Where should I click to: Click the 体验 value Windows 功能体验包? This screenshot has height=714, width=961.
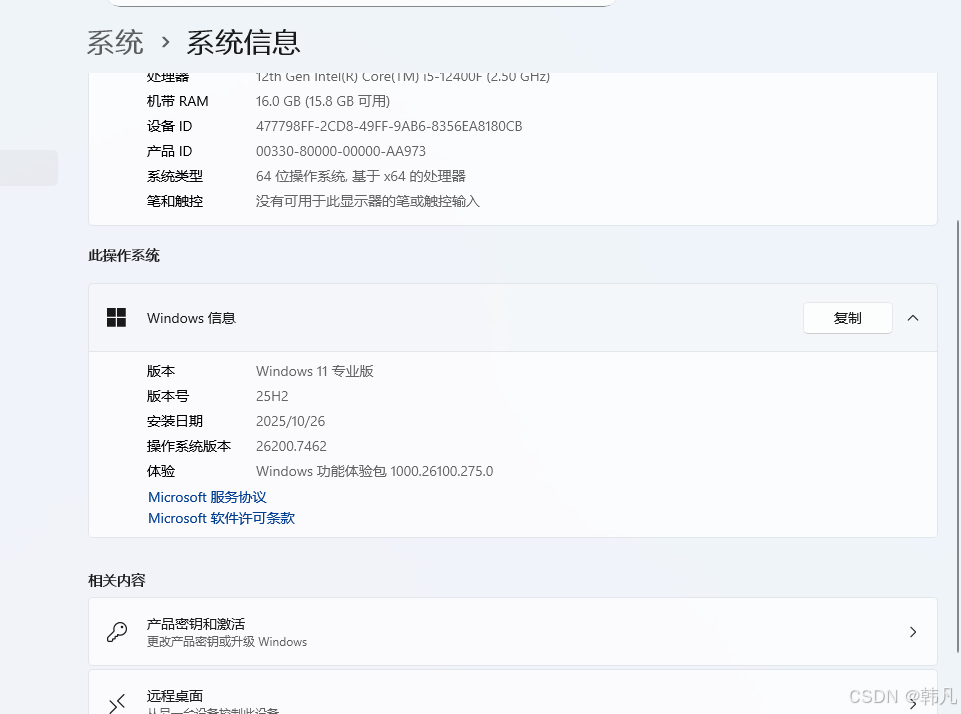374,471
